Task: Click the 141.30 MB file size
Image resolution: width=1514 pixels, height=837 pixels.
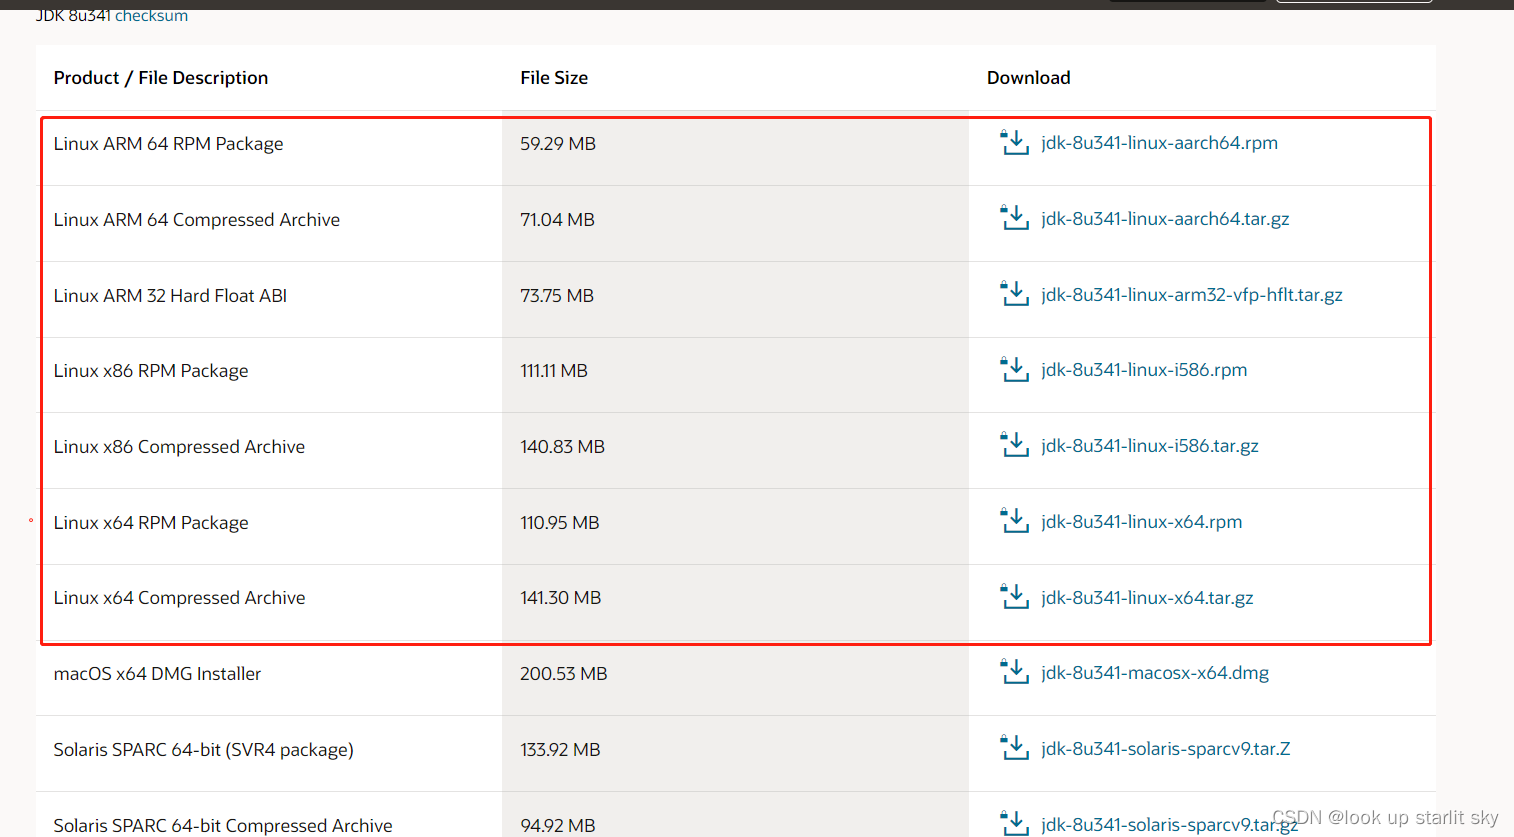Action: pos(561,598)
